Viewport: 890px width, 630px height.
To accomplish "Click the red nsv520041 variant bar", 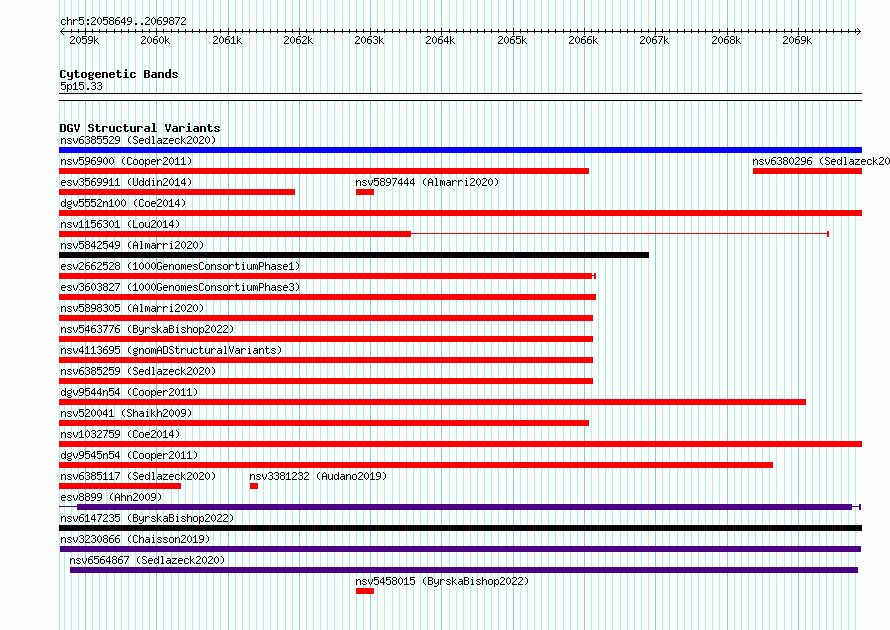I will [324, 423].
